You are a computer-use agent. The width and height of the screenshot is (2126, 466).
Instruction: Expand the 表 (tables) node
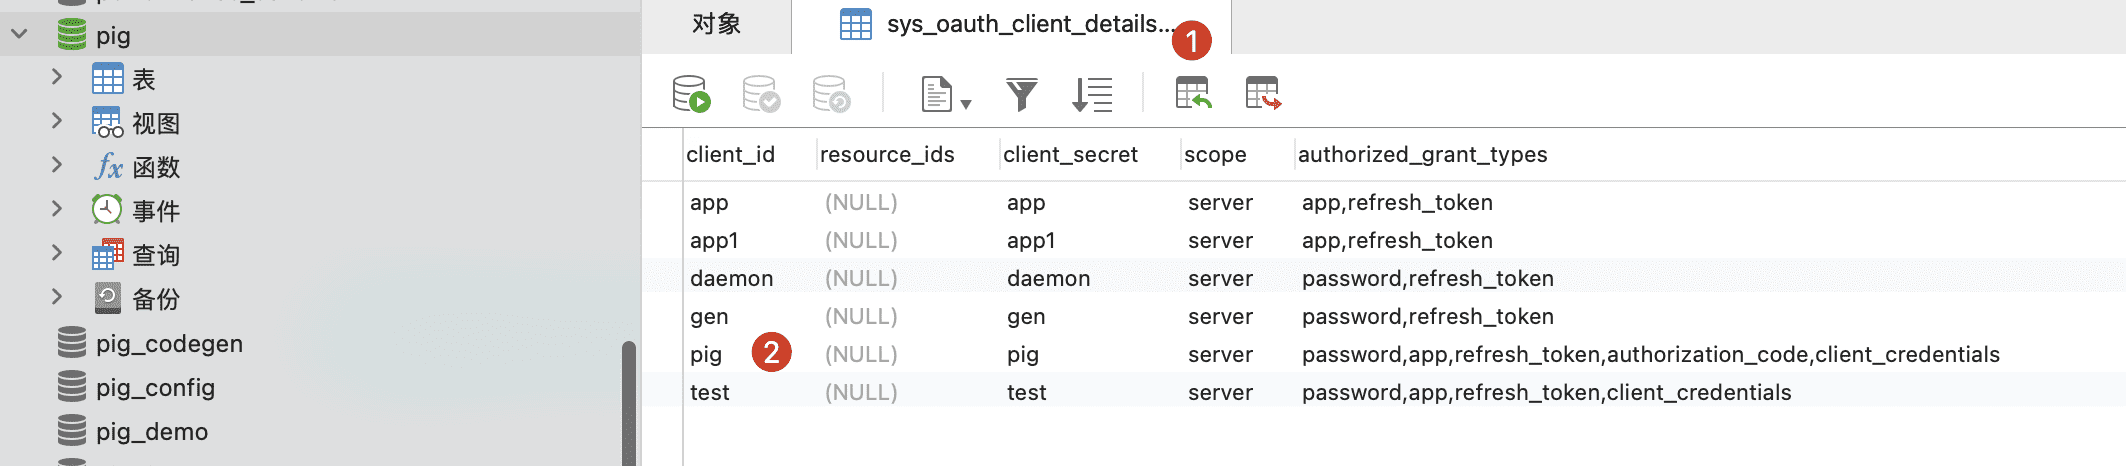tap(57, 78)
